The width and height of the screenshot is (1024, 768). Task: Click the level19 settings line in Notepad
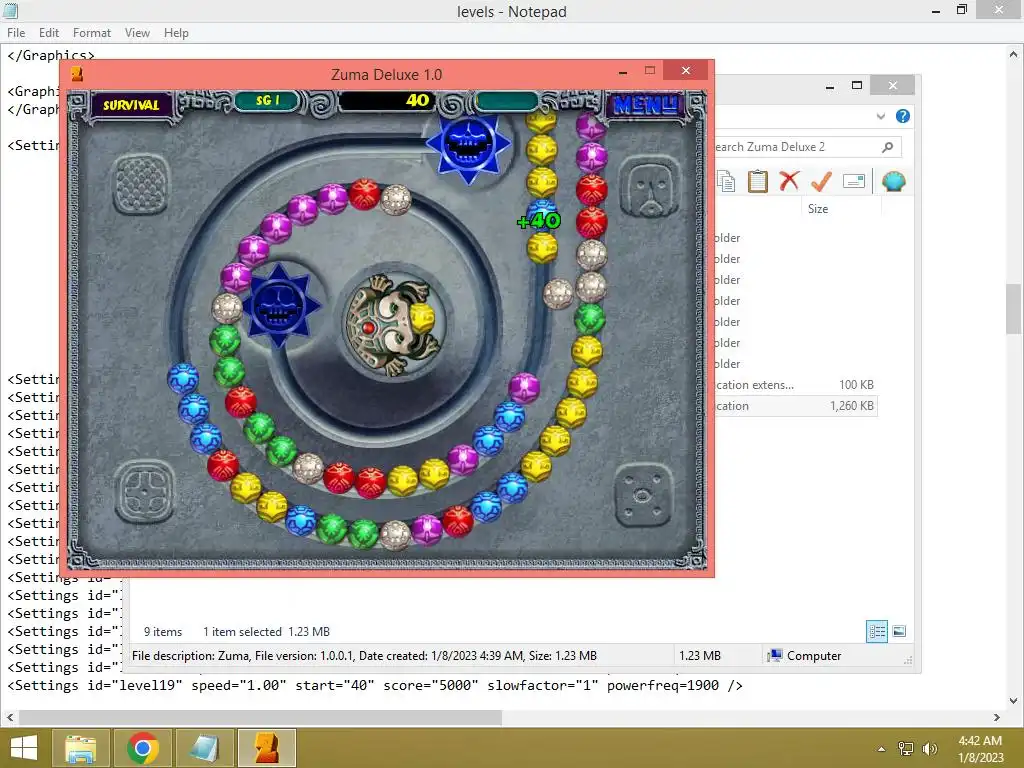coord(375,686)
